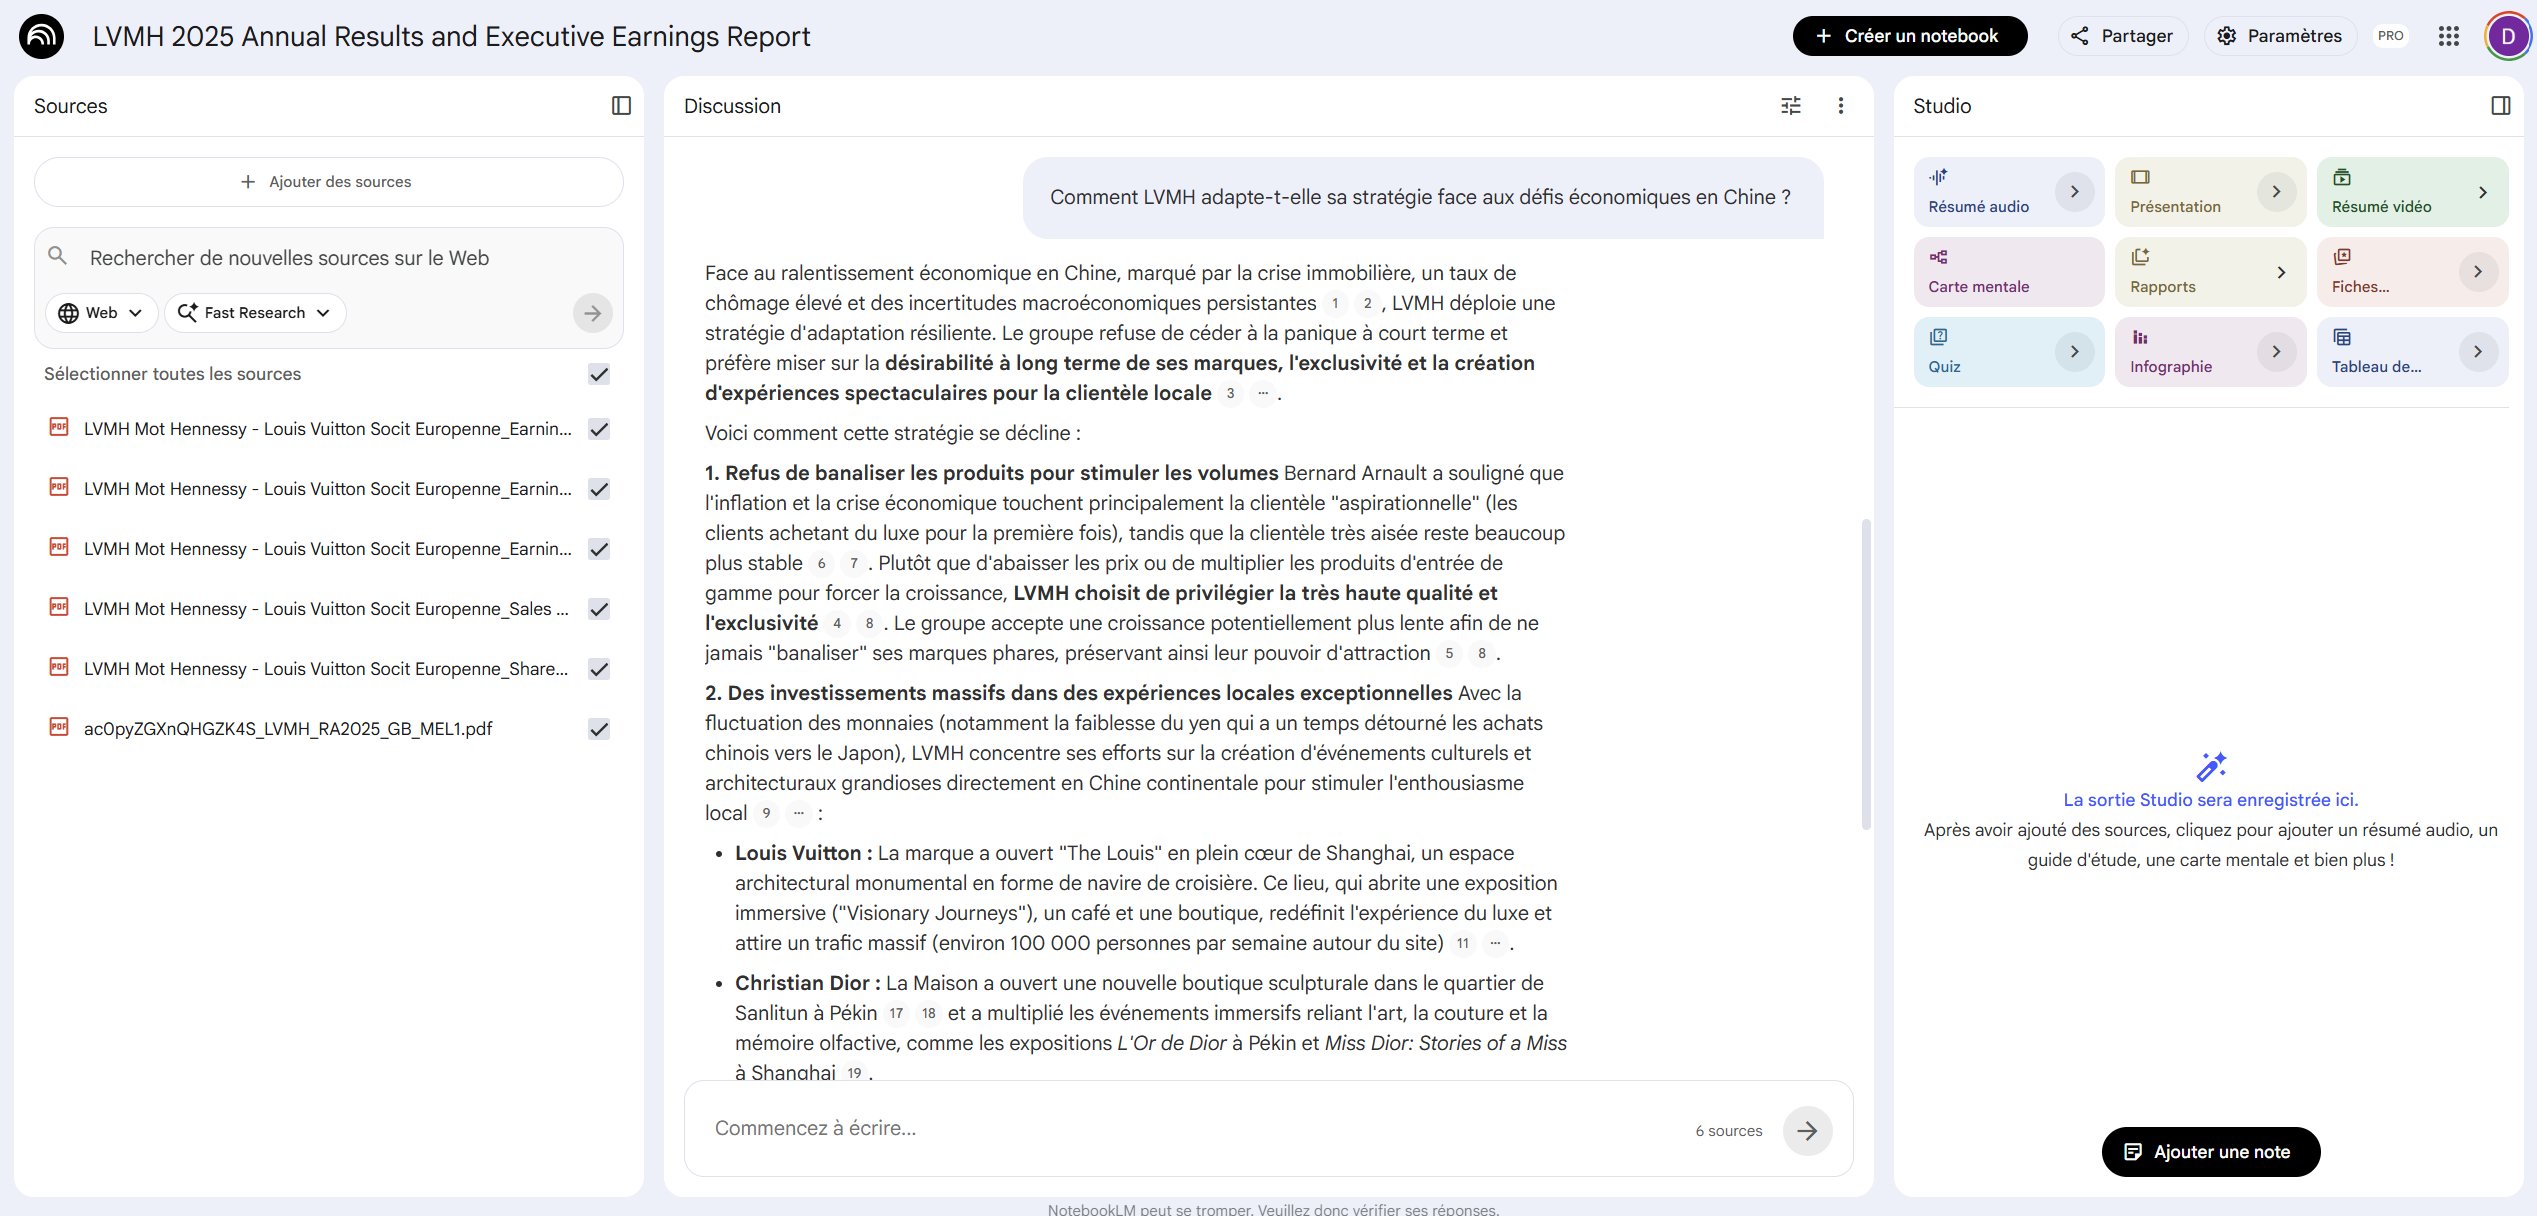Click "Créer un notebook" button
The height and width of the screenshot is (1216, 2537).
coord(1909,36)
